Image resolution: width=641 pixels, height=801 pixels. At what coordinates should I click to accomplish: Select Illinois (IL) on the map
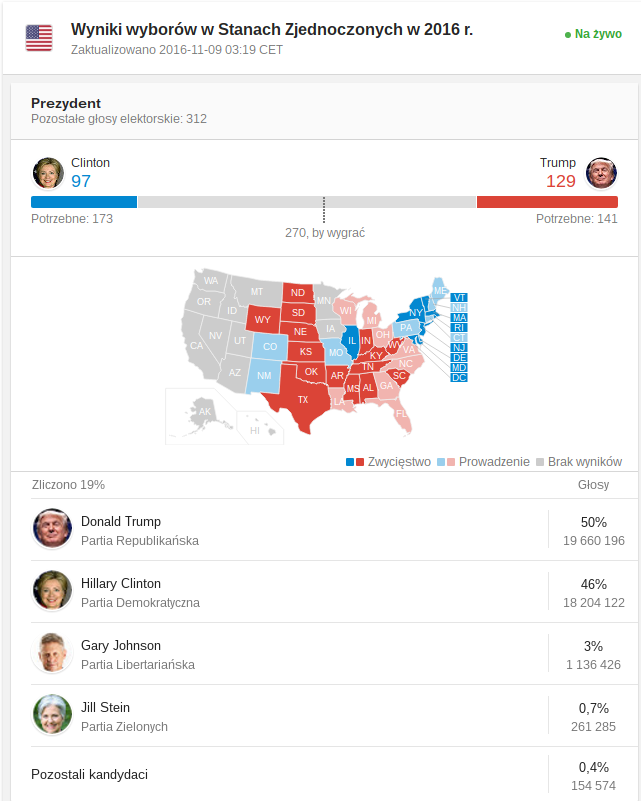351,341
